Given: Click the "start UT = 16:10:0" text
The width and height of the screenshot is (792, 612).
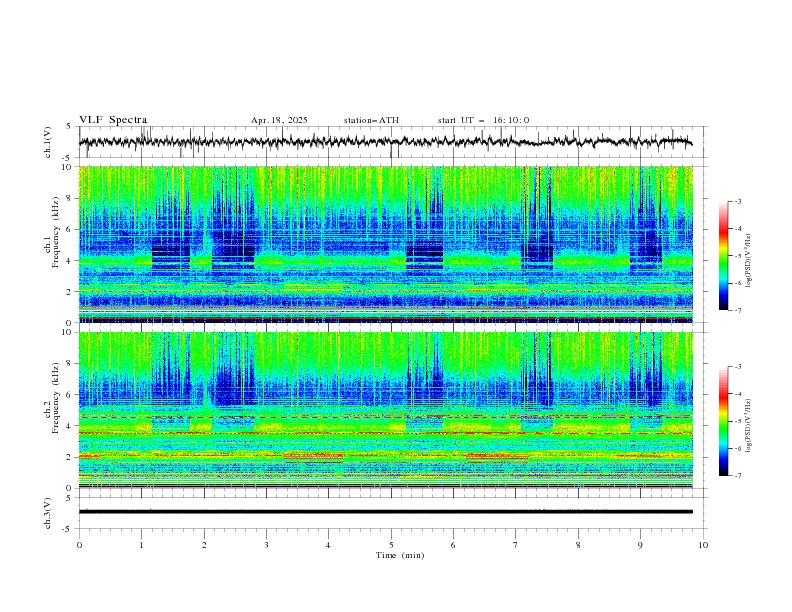Looking at the screenshot, I should click(483, 120).
